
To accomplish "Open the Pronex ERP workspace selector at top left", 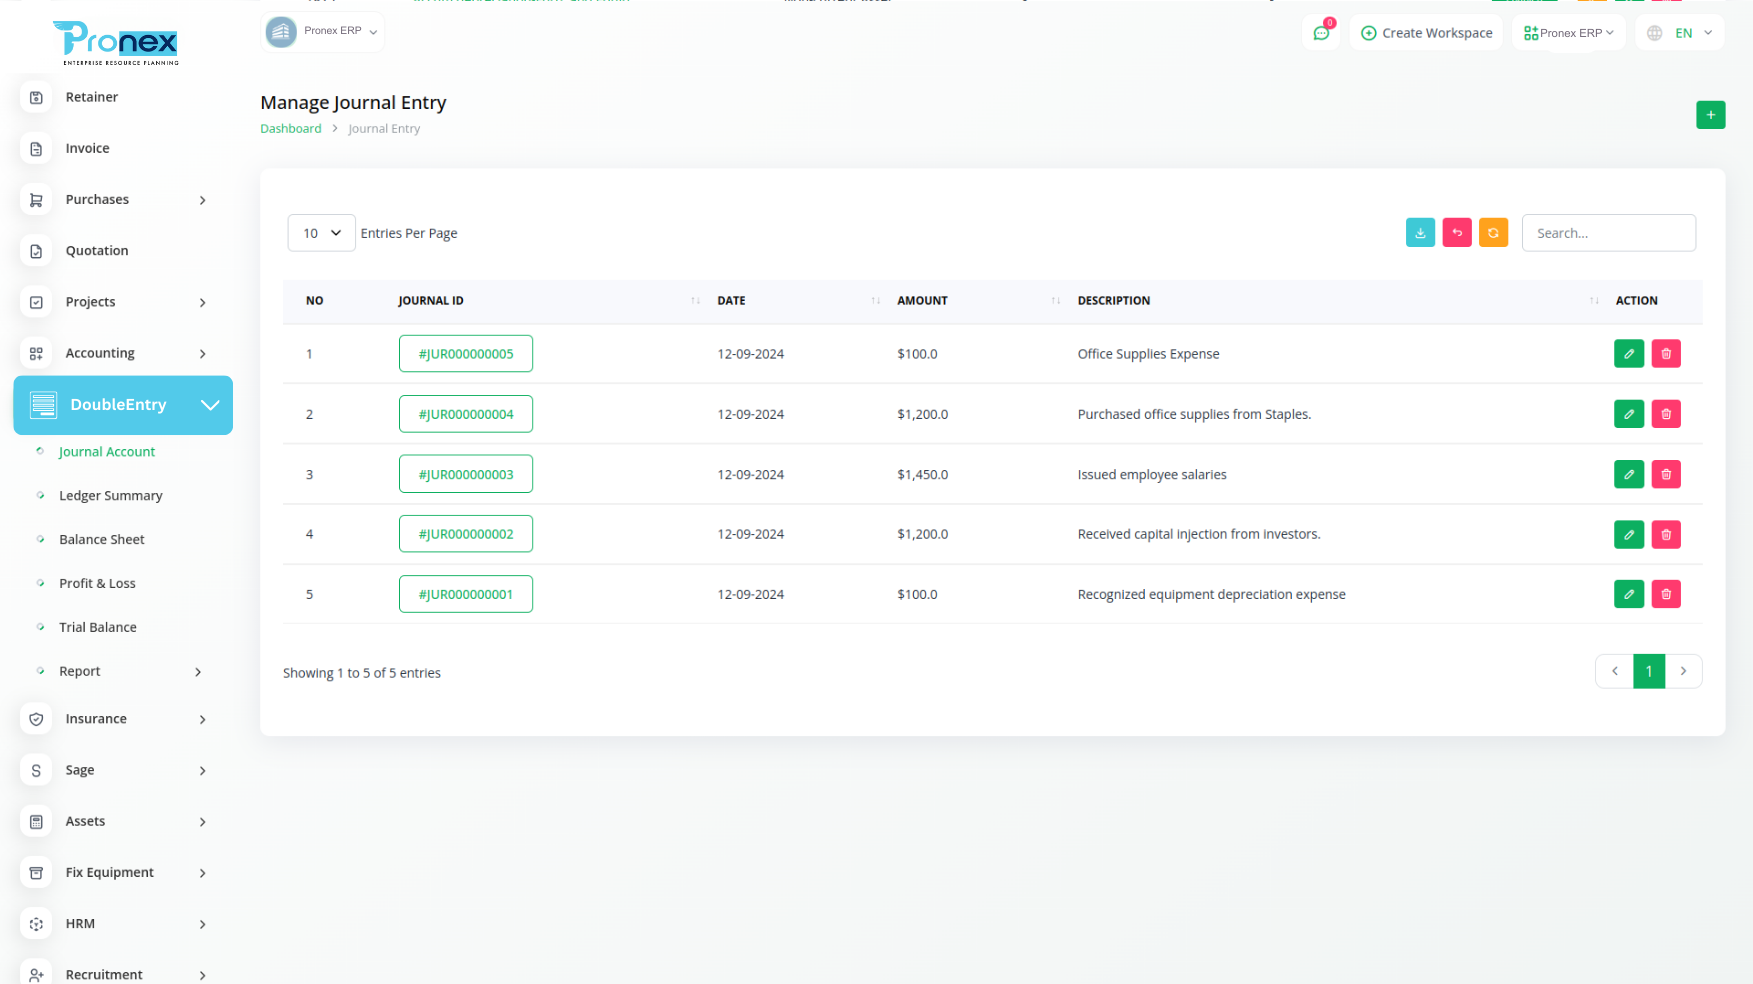I will click(x=322, y=32).
